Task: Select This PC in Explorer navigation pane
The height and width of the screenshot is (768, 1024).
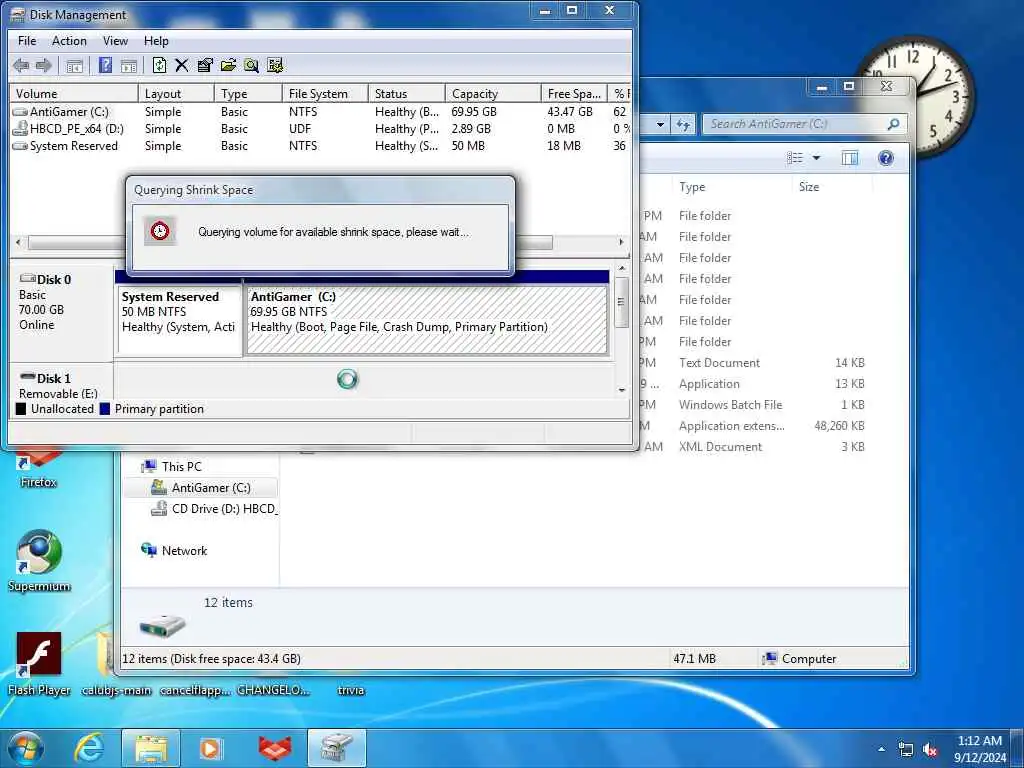Action: pos(182,466)
